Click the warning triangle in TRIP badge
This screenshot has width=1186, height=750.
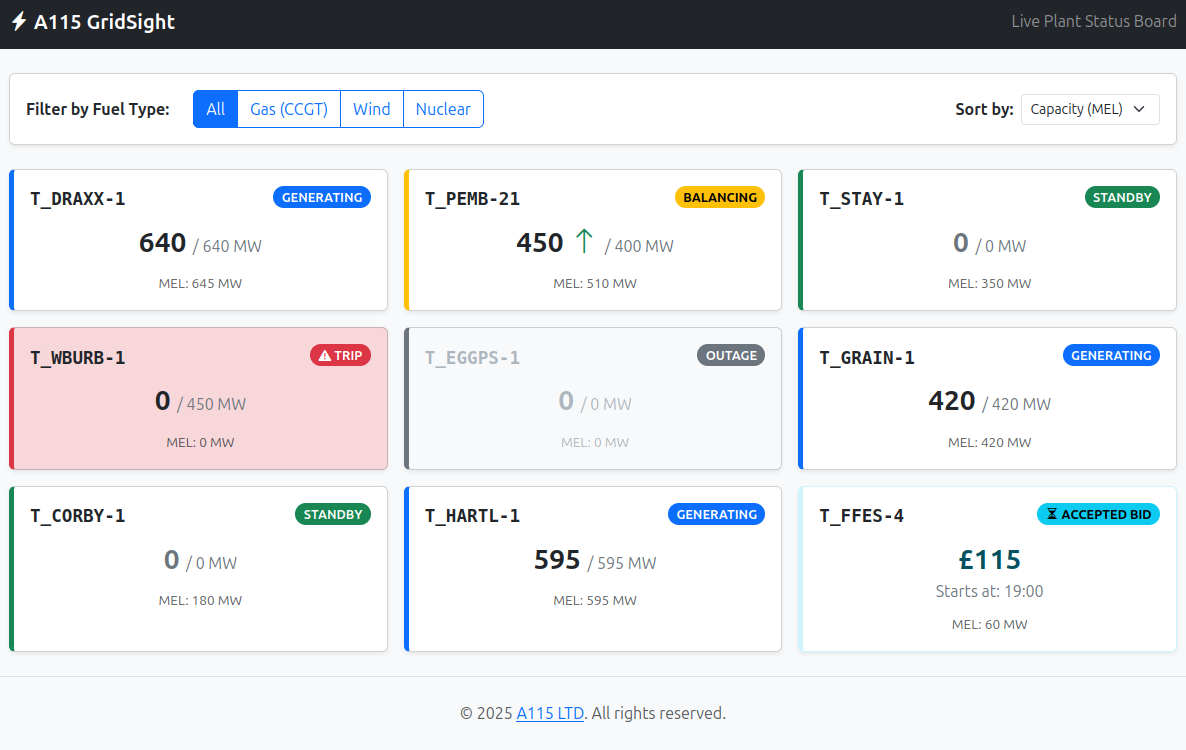325,355
